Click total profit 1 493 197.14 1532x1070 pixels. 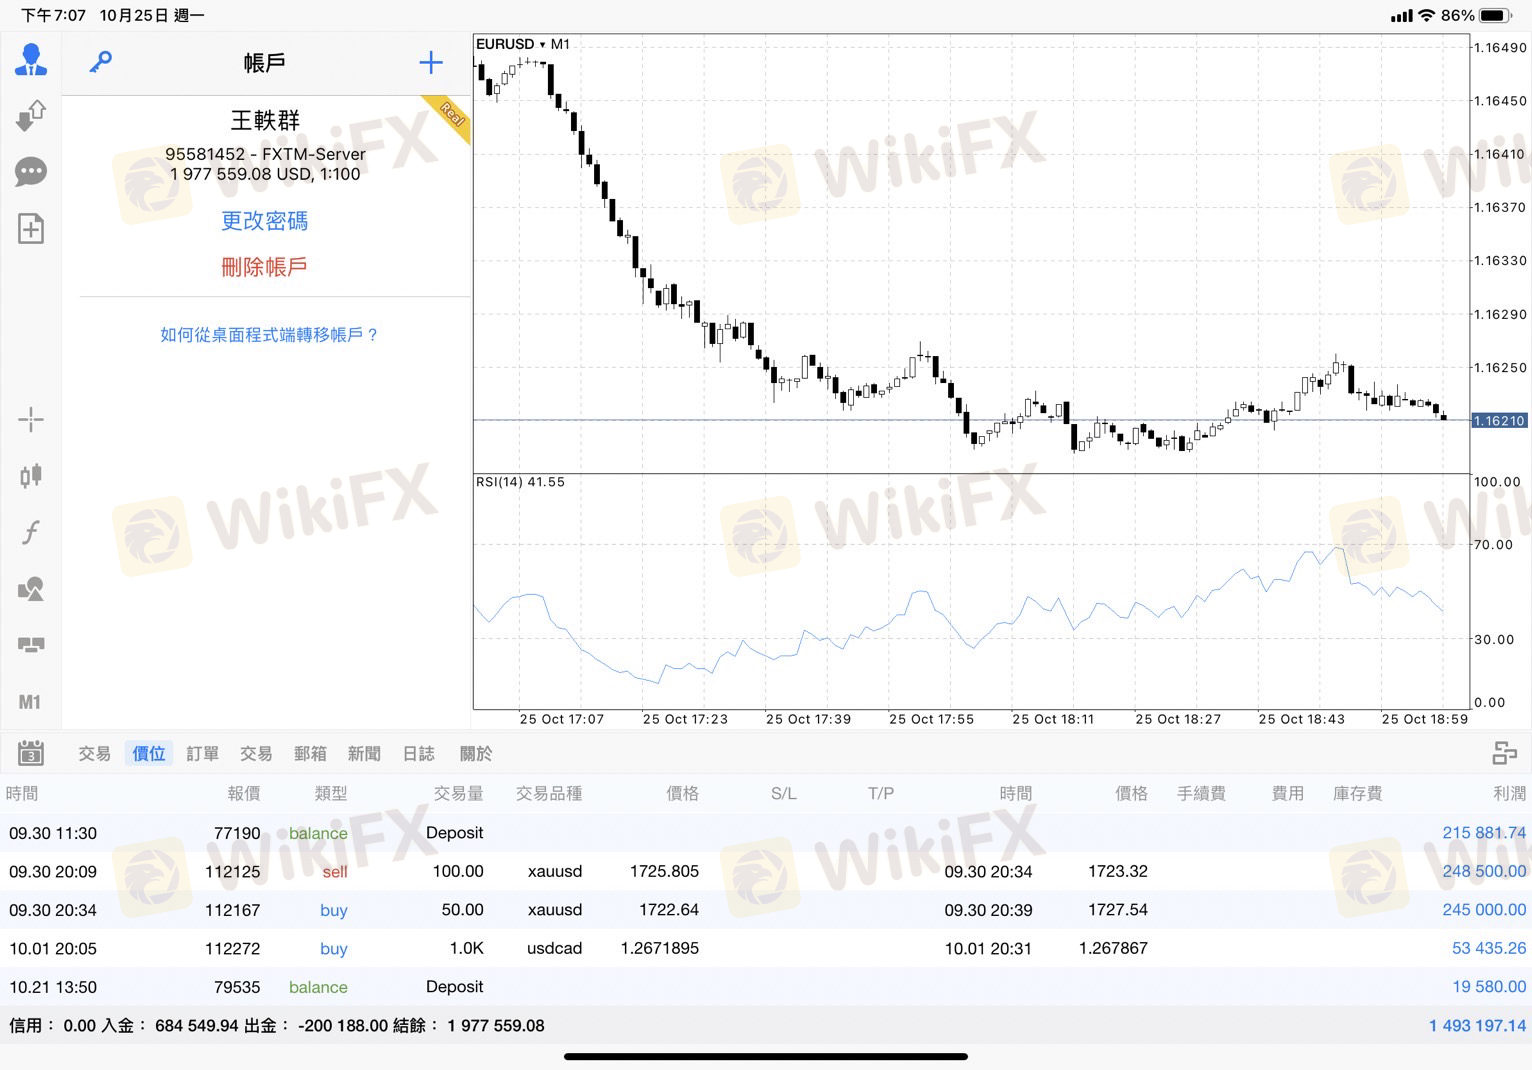pyautogui.click(x=1478, y=1026)
